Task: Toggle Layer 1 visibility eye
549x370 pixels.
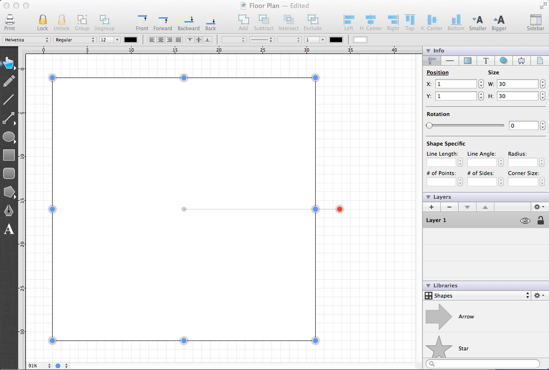Action: 525,221
